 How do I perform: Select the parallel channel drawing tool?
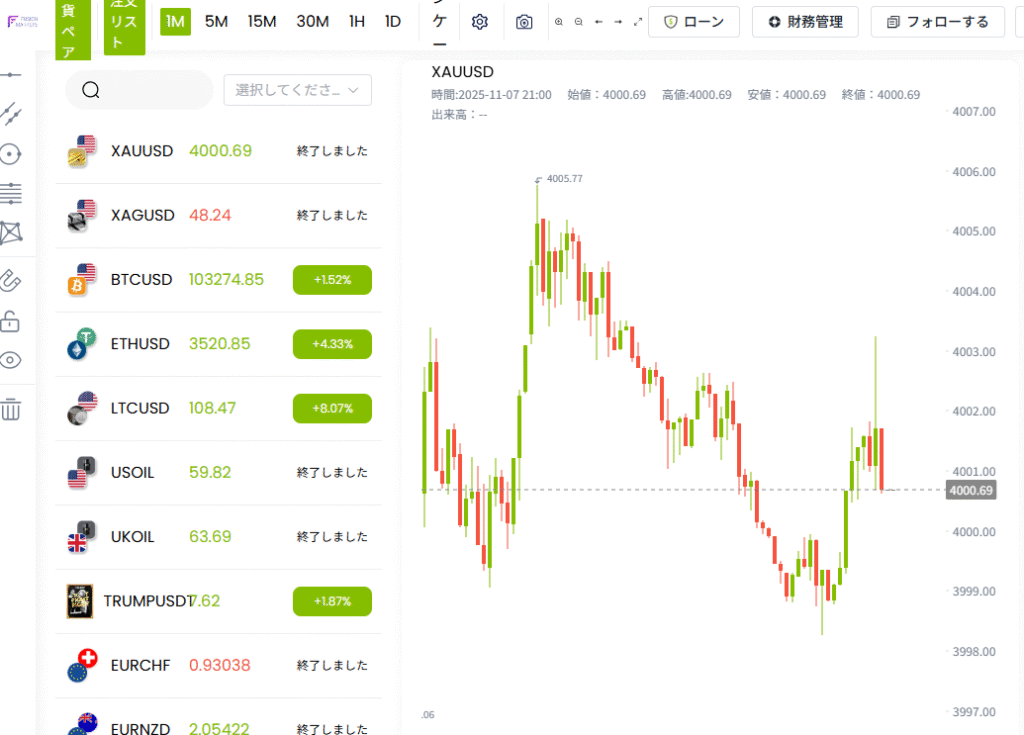click(11, 114)
